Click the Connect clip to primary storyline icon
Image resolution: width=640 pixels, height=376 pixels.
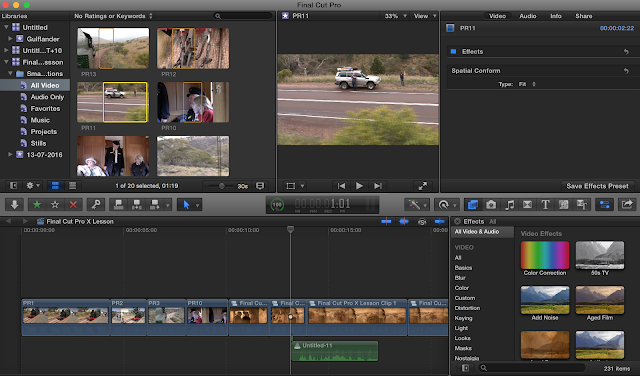point(118,205)
